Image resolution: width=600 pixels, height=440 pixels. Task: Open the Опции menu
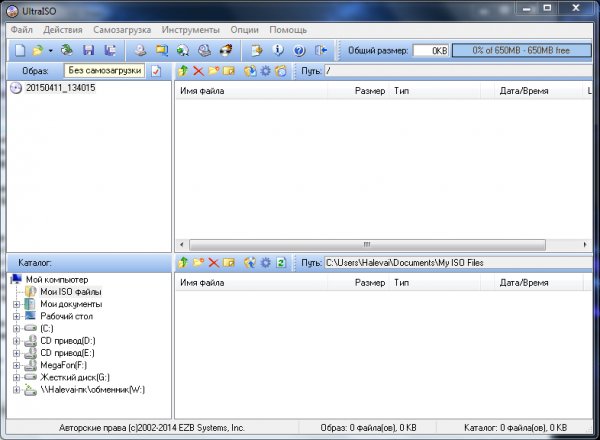245,30
